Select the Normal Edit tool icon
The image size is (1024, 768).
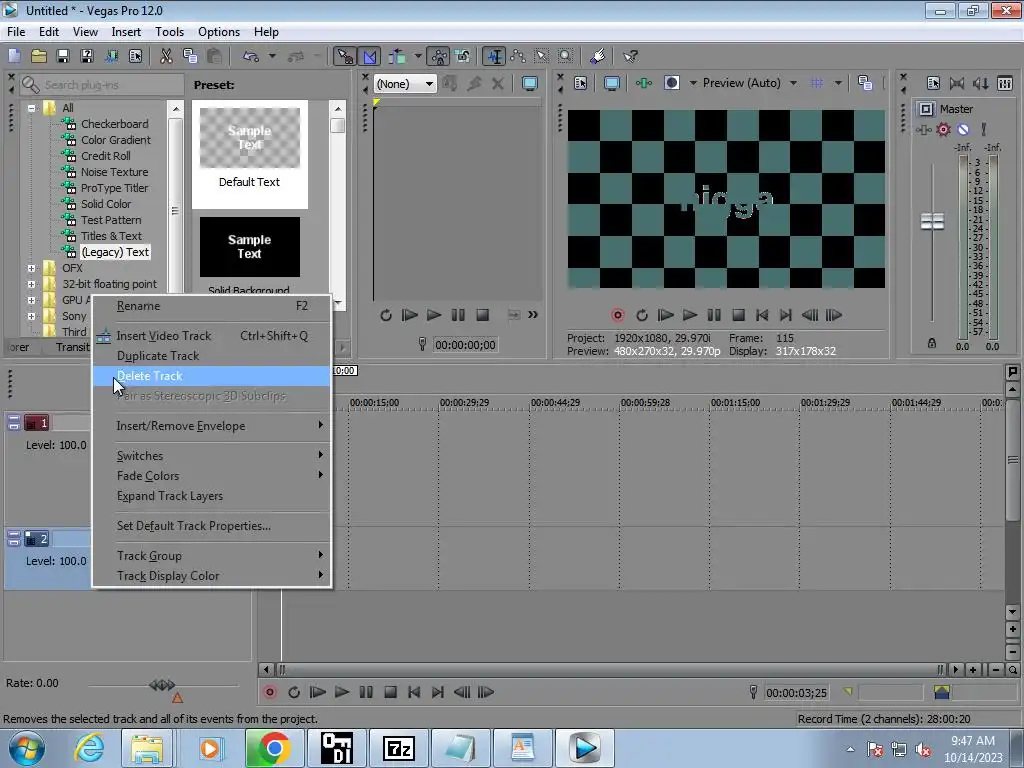pos(494,56)
